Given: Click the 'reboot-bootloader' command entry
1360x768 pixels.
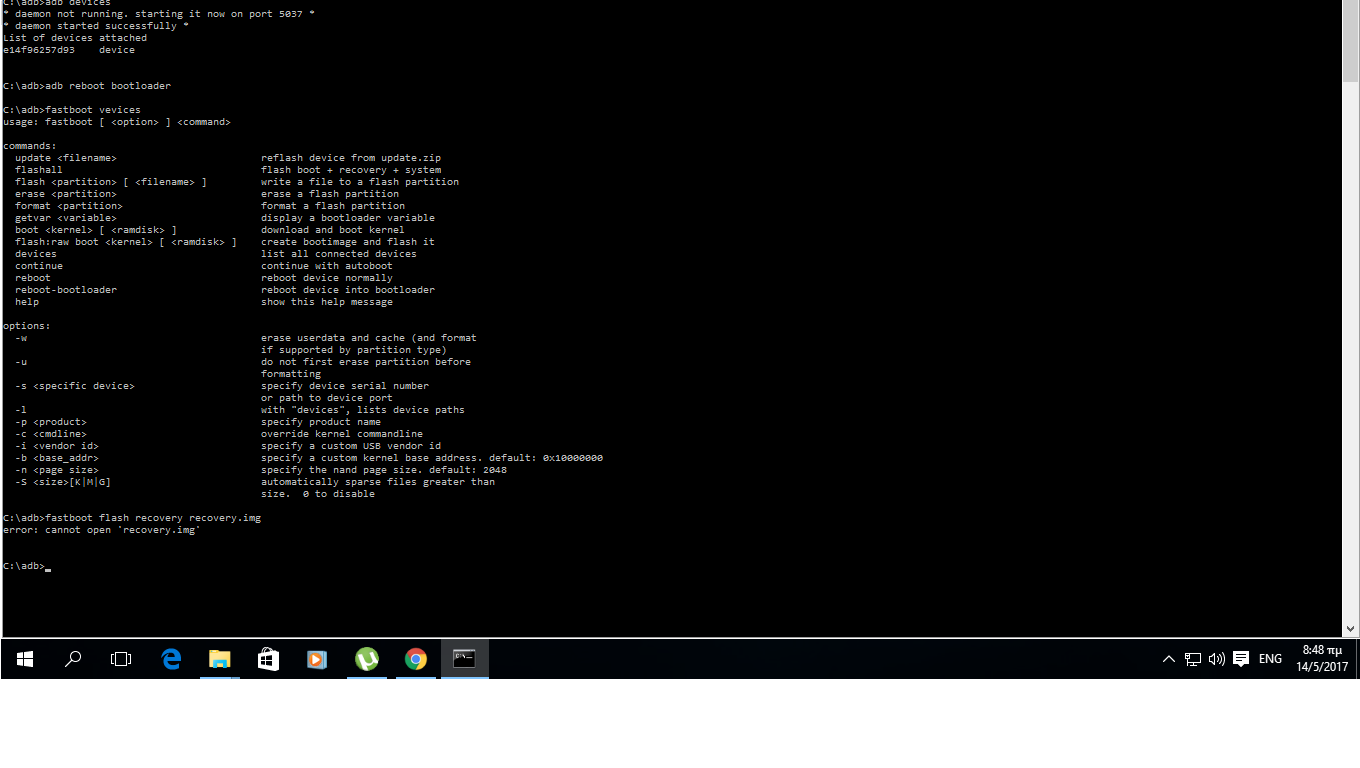Looking at the screenshot, I should pos(66,290).
